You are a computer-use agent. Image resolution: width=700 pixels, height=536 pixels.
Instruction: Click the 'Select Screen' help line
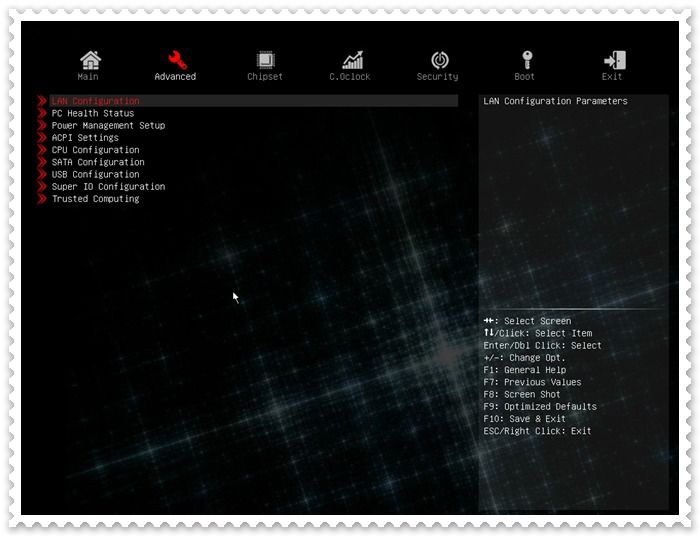527,321
